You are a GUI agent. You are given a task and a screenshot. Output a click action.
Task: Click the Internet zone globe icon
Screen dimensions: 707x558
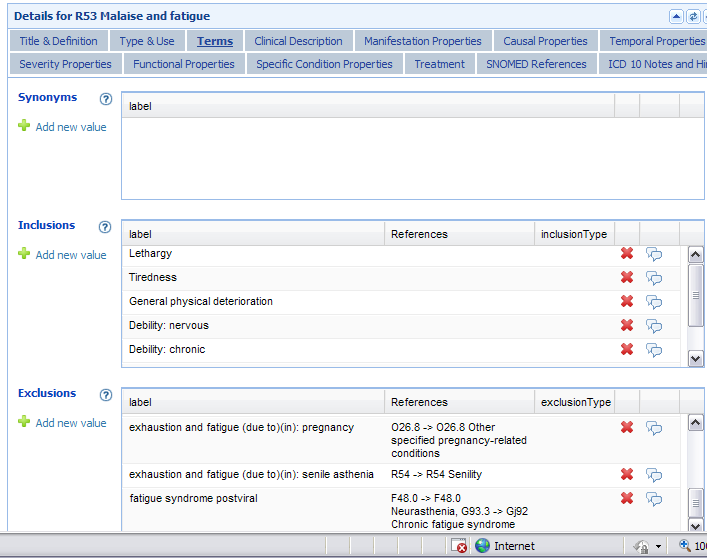coord(482,546)
